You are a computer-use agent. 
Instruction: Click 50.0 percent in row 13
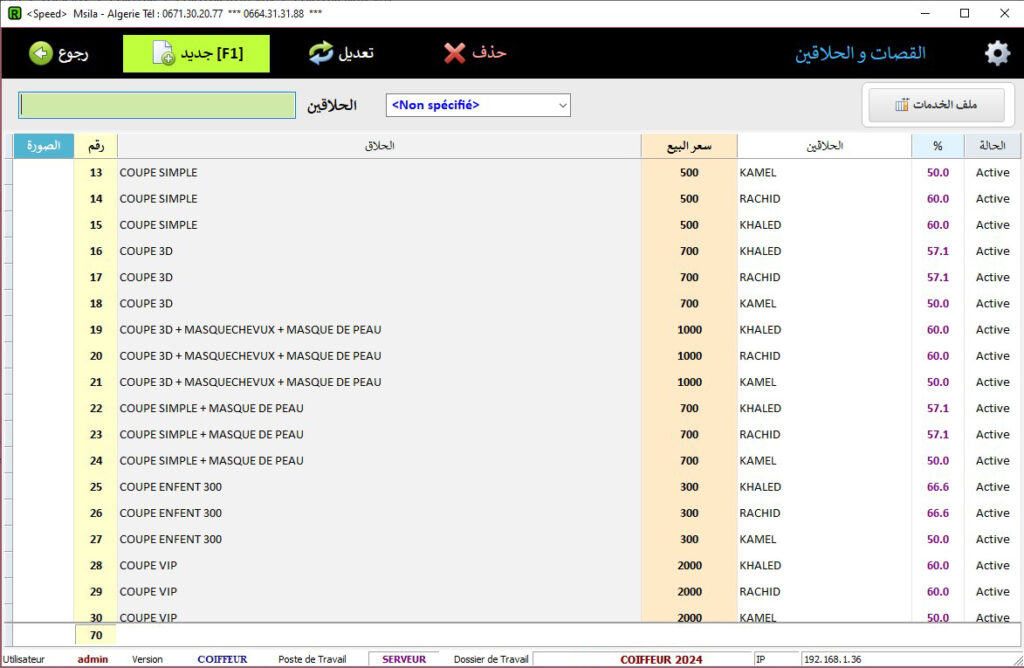click(x=938, y=172)
